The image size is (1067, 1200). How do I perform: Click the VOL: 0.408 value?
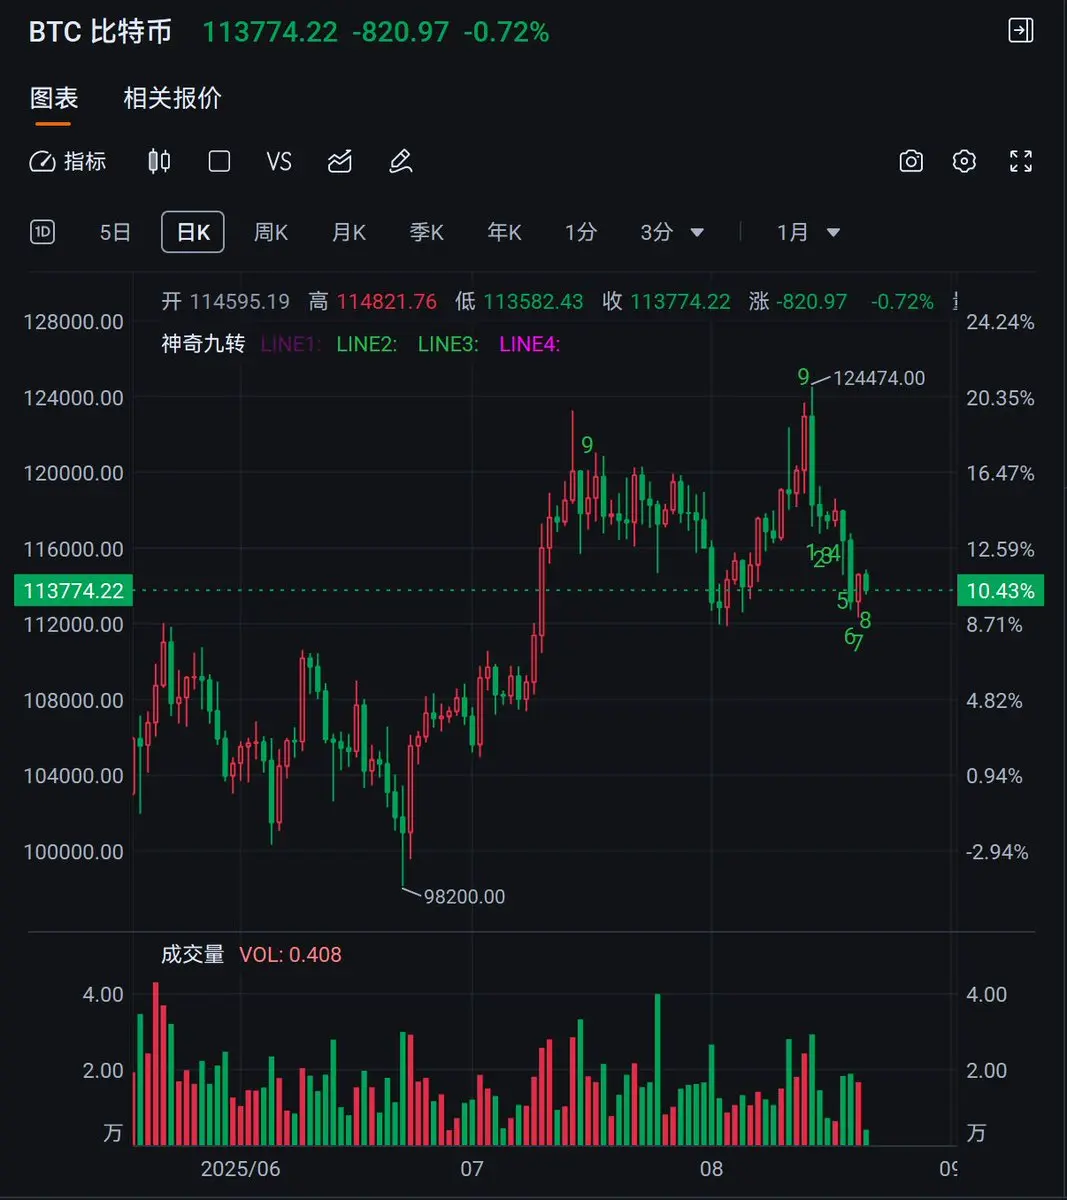point(291,954)
